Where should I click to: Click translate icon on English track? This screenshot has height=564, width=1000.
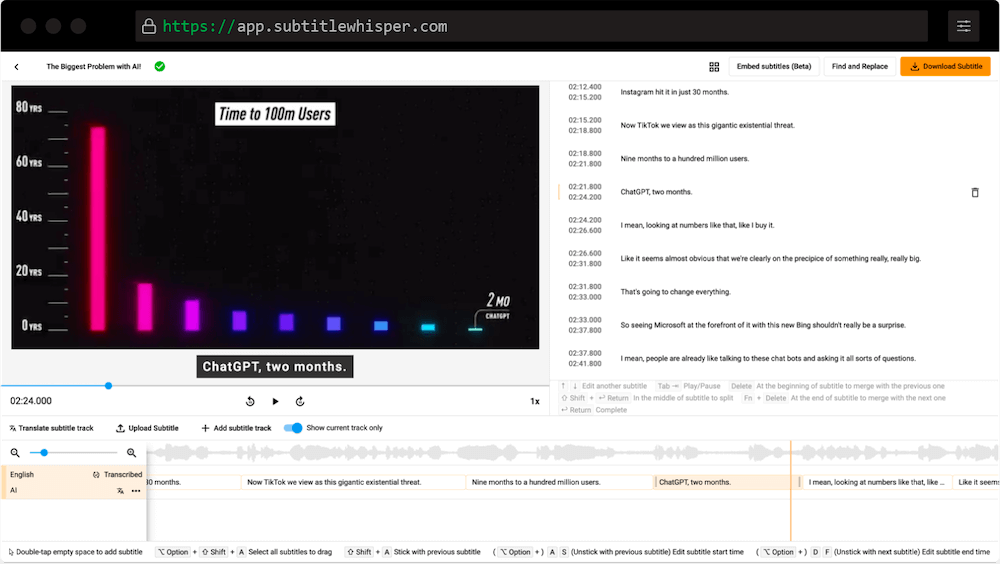[x=121, y=491]
